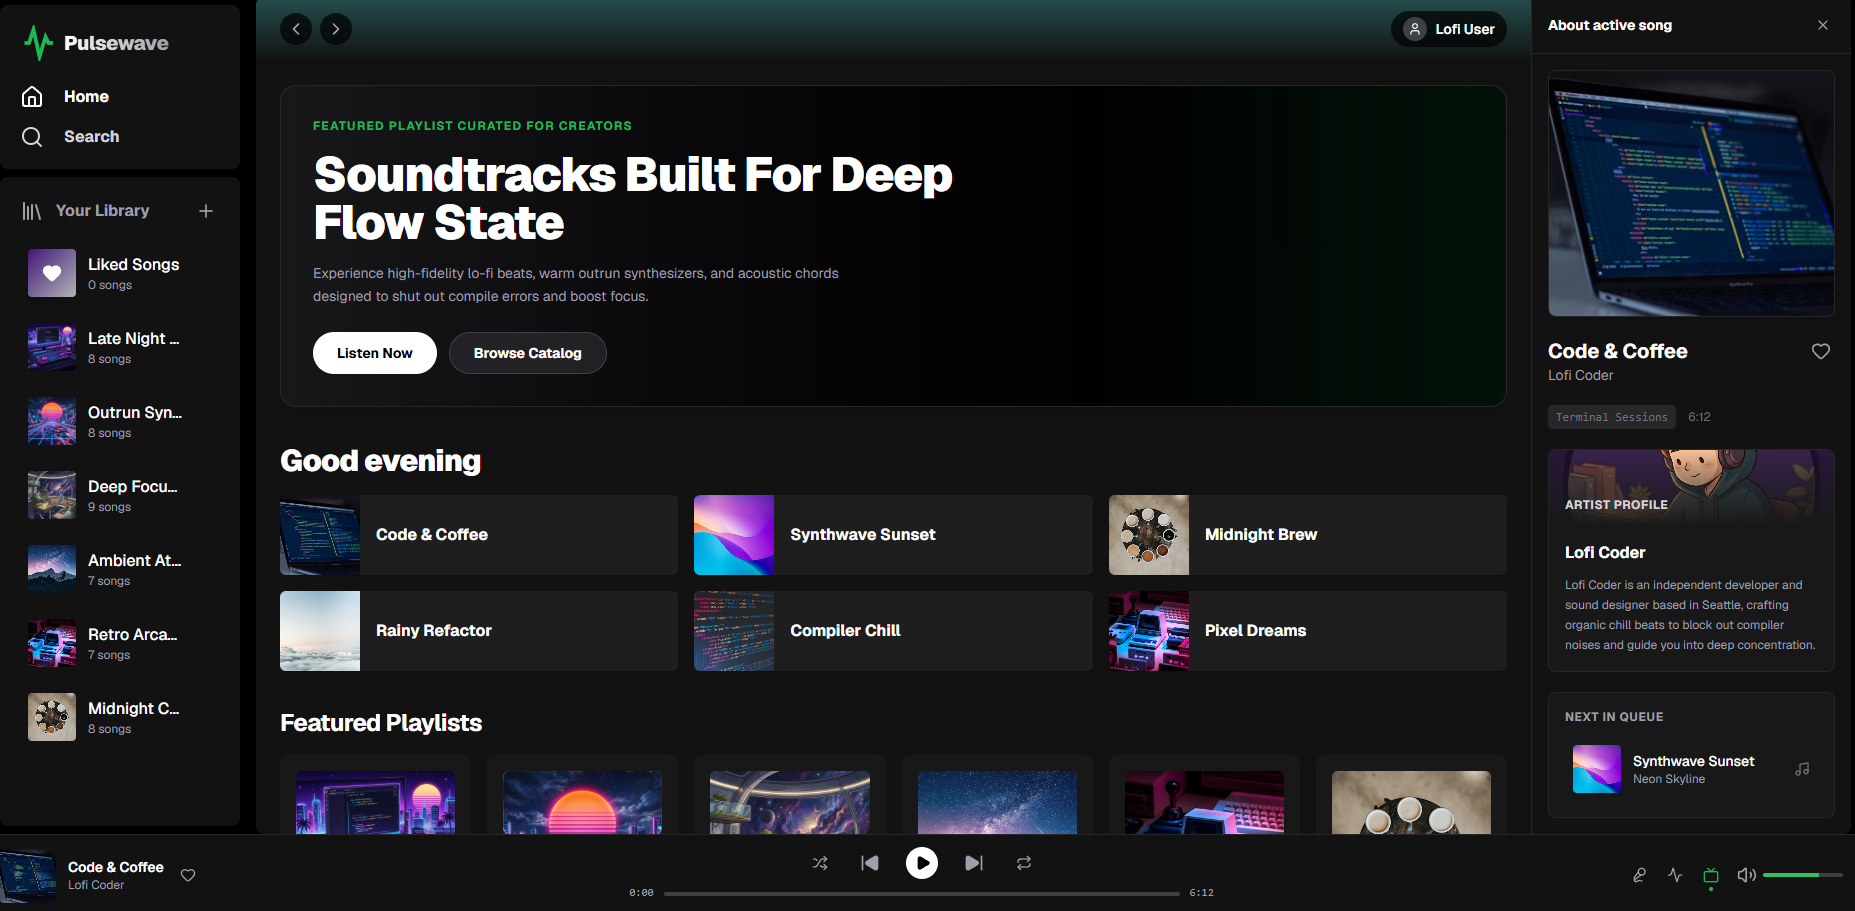Click Lofi Coder artist name in player bar
The image size is (1855, 911).
click(96, 885)
